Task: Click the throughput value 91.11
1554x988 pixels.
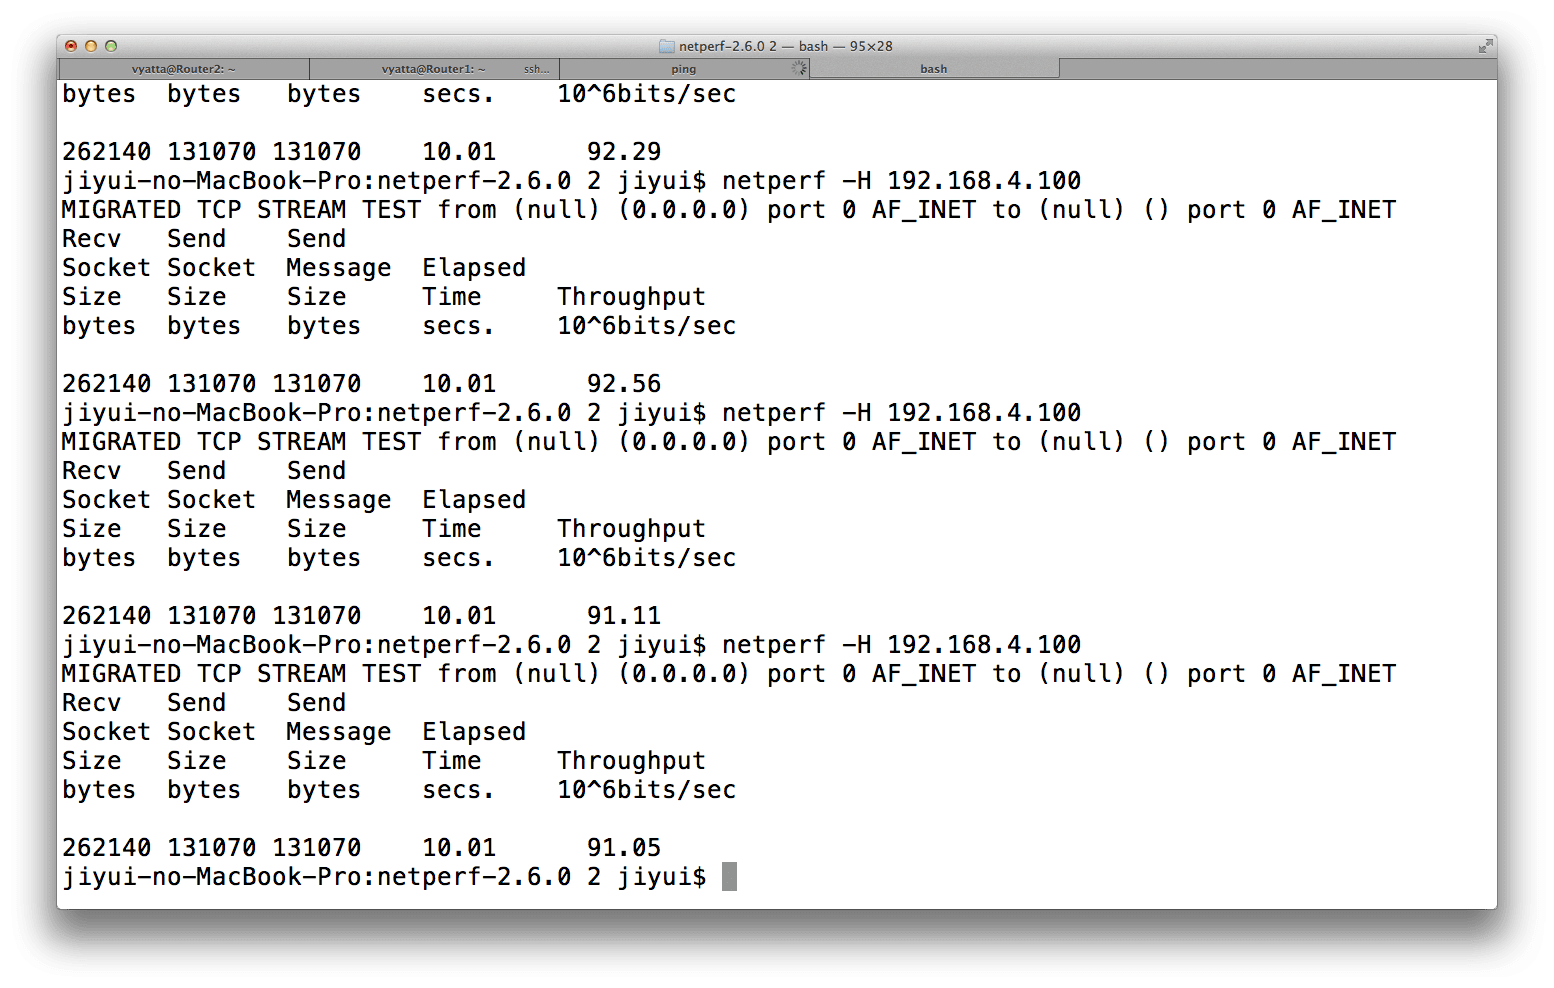Action: (x=624, y=615)
